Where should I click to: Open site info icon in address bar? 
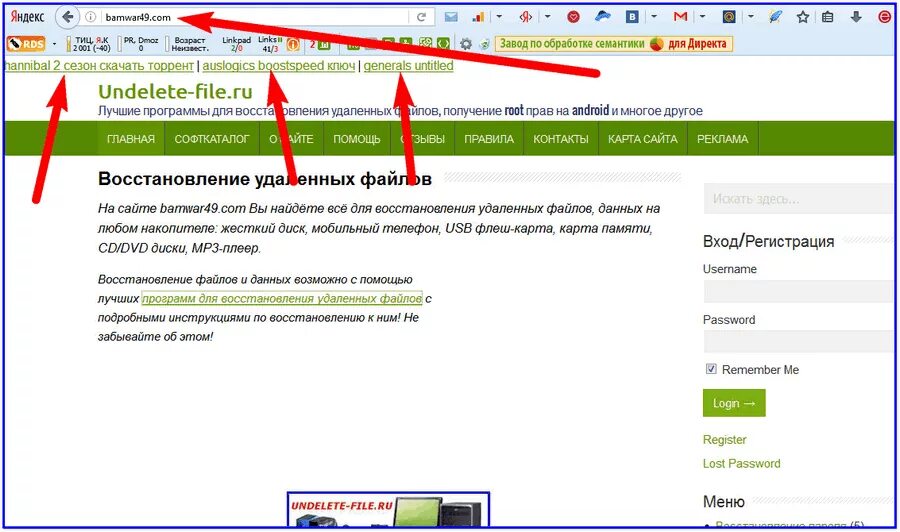pos(90,17)
